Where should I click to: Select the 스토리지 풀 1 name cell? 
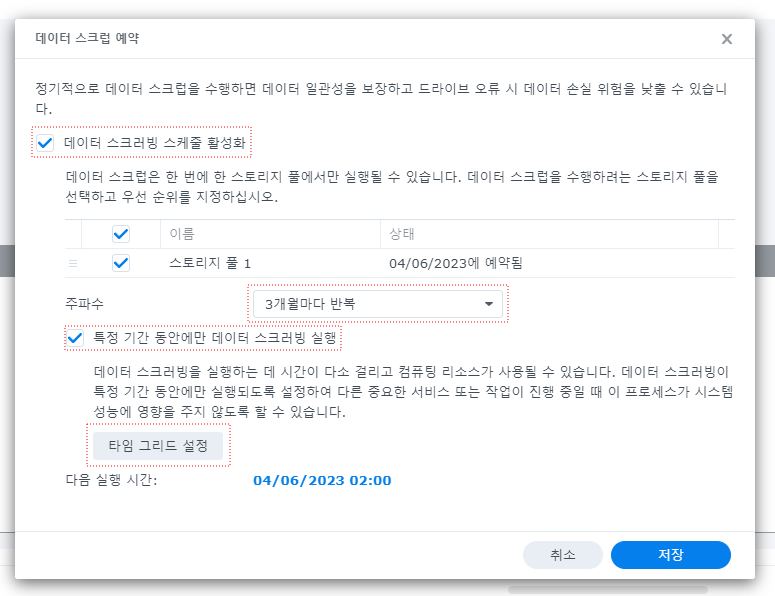coord(210,263)
